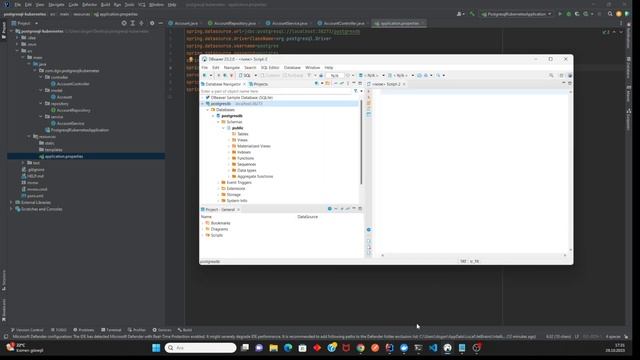Click the green Run icon in IntelliJ toolbar
This screenshot has width=640, height=360.
coord(560,14)
